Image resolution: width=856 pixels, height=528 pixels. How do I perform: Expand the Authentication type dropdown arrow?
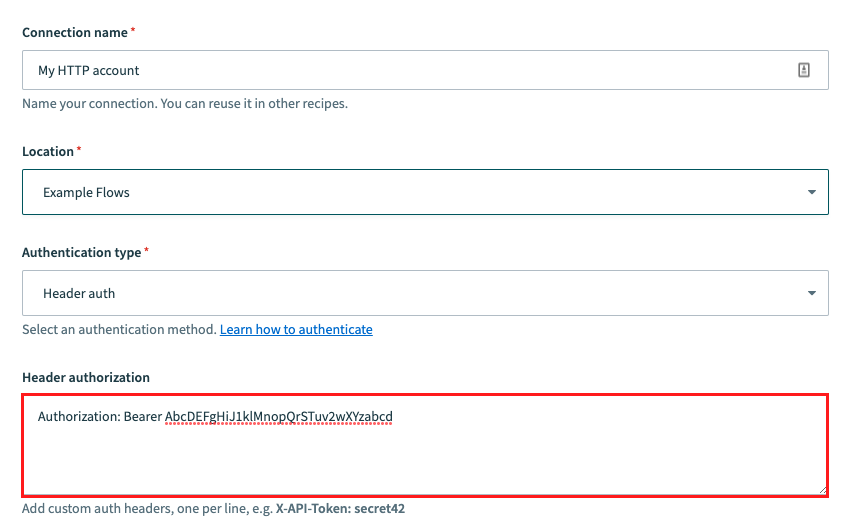pos(812,293)
